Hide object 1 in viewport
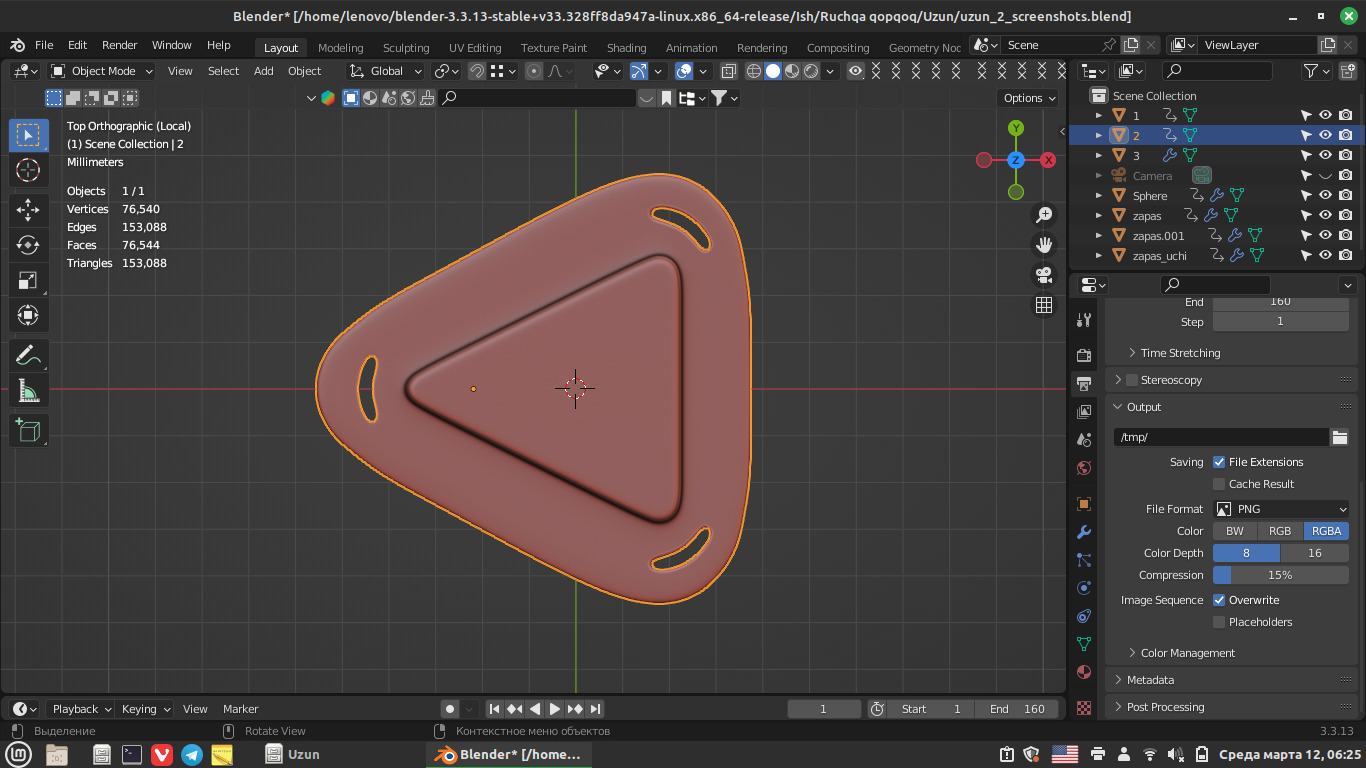1366x768 pixels. click(x=1326, y=115)
